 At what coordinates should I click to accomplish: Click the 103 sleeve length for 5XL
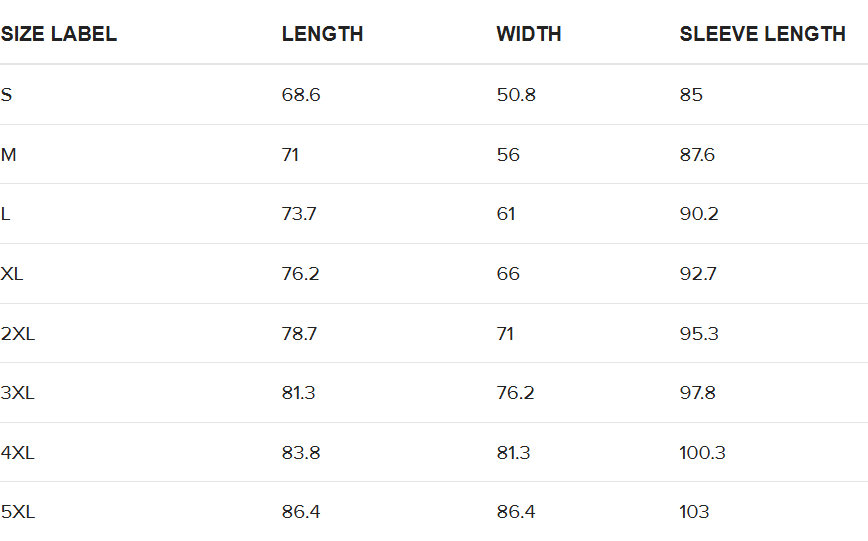[694, 512]
